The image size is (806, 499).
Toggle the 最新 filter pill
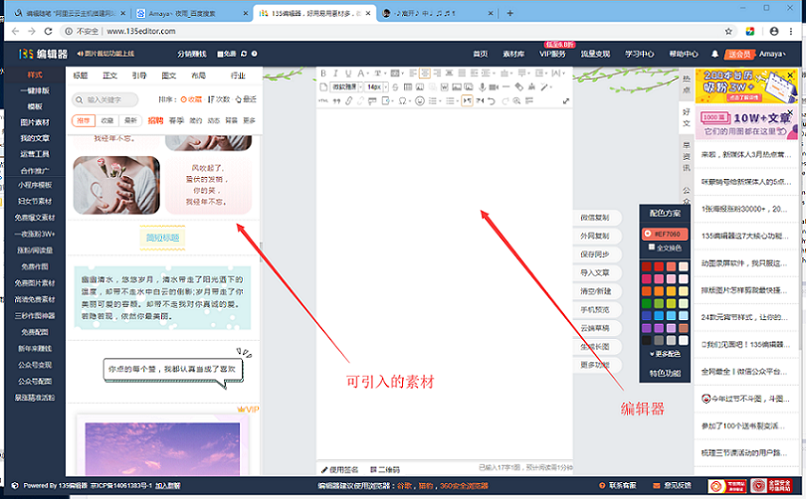131,120
